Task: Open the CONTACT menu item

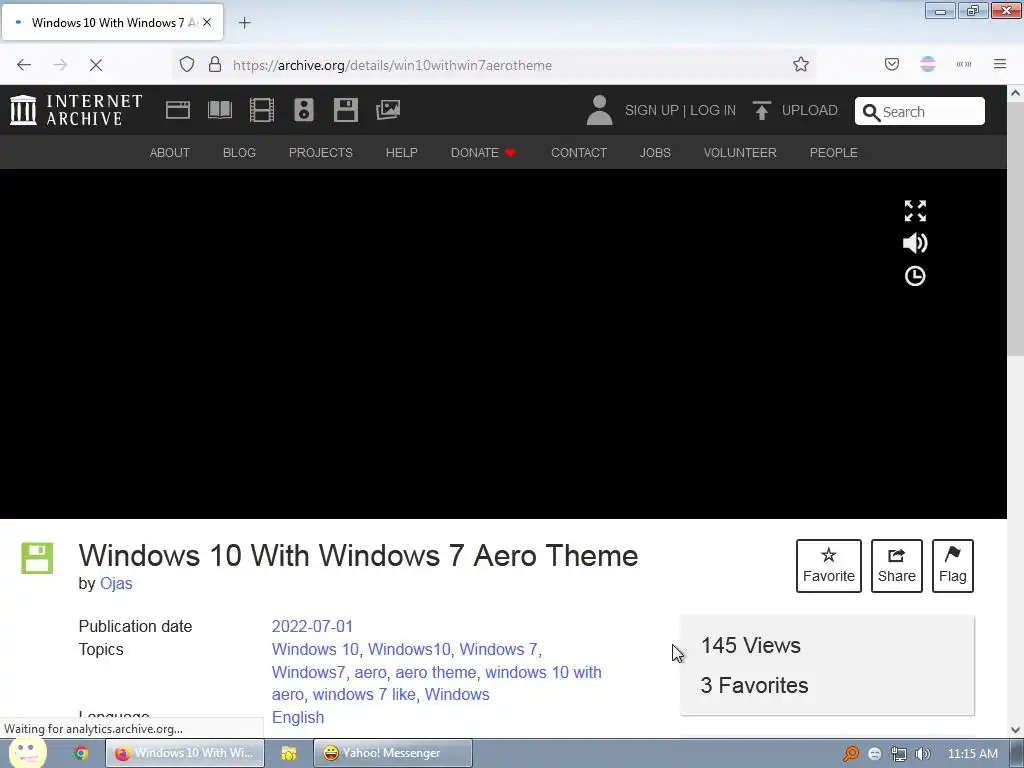Action: click(x=579, y=153)
